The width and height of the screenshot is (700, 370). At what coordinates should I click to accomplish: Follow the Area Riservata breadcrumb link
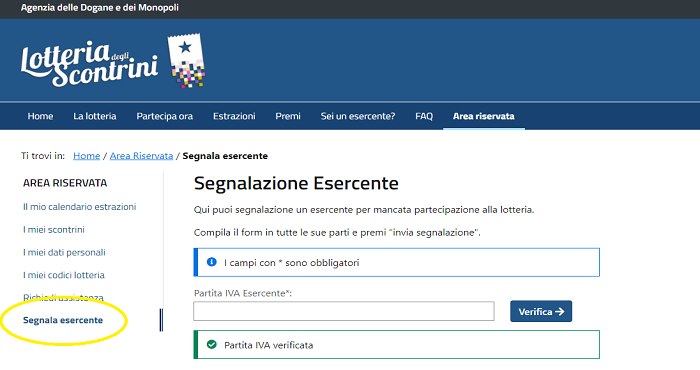[141, 156]
